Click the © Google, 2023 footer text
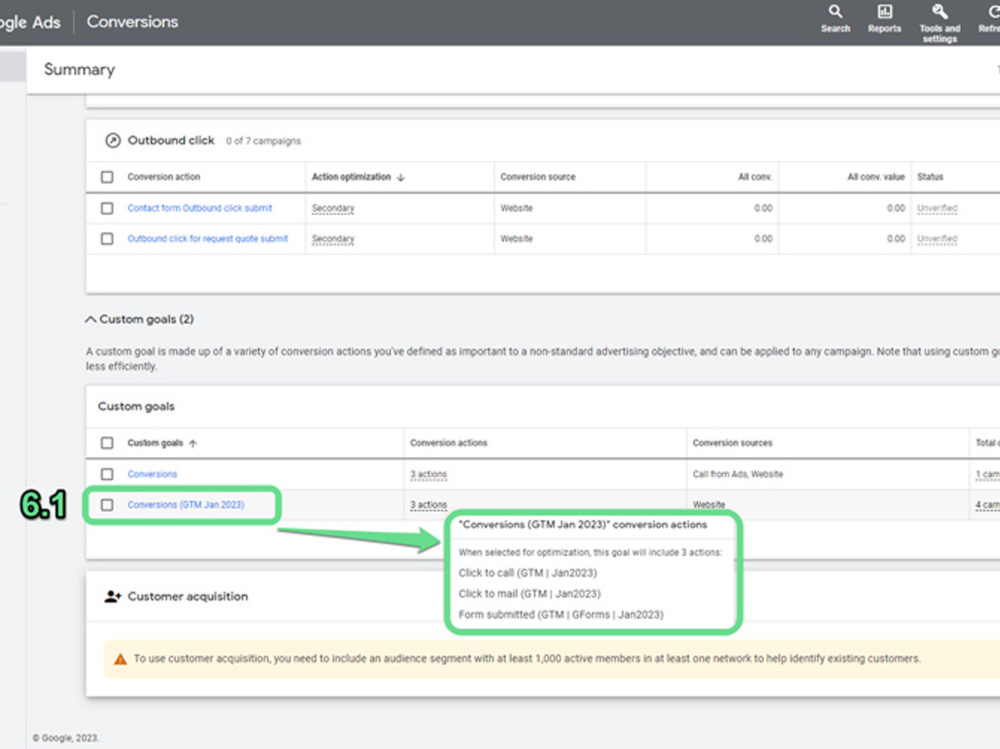Image resolution: width=1000 pixels, height=749 pixels. [66, 738]
